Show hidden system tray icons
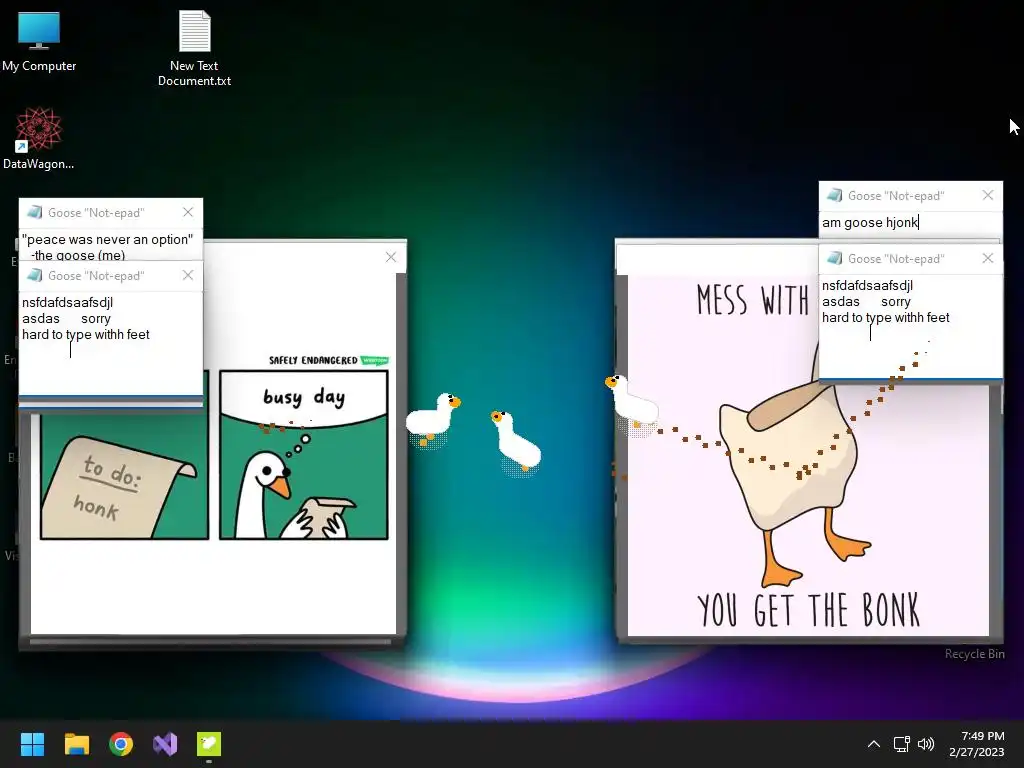 pyautogui.click(x=874, y=744)
